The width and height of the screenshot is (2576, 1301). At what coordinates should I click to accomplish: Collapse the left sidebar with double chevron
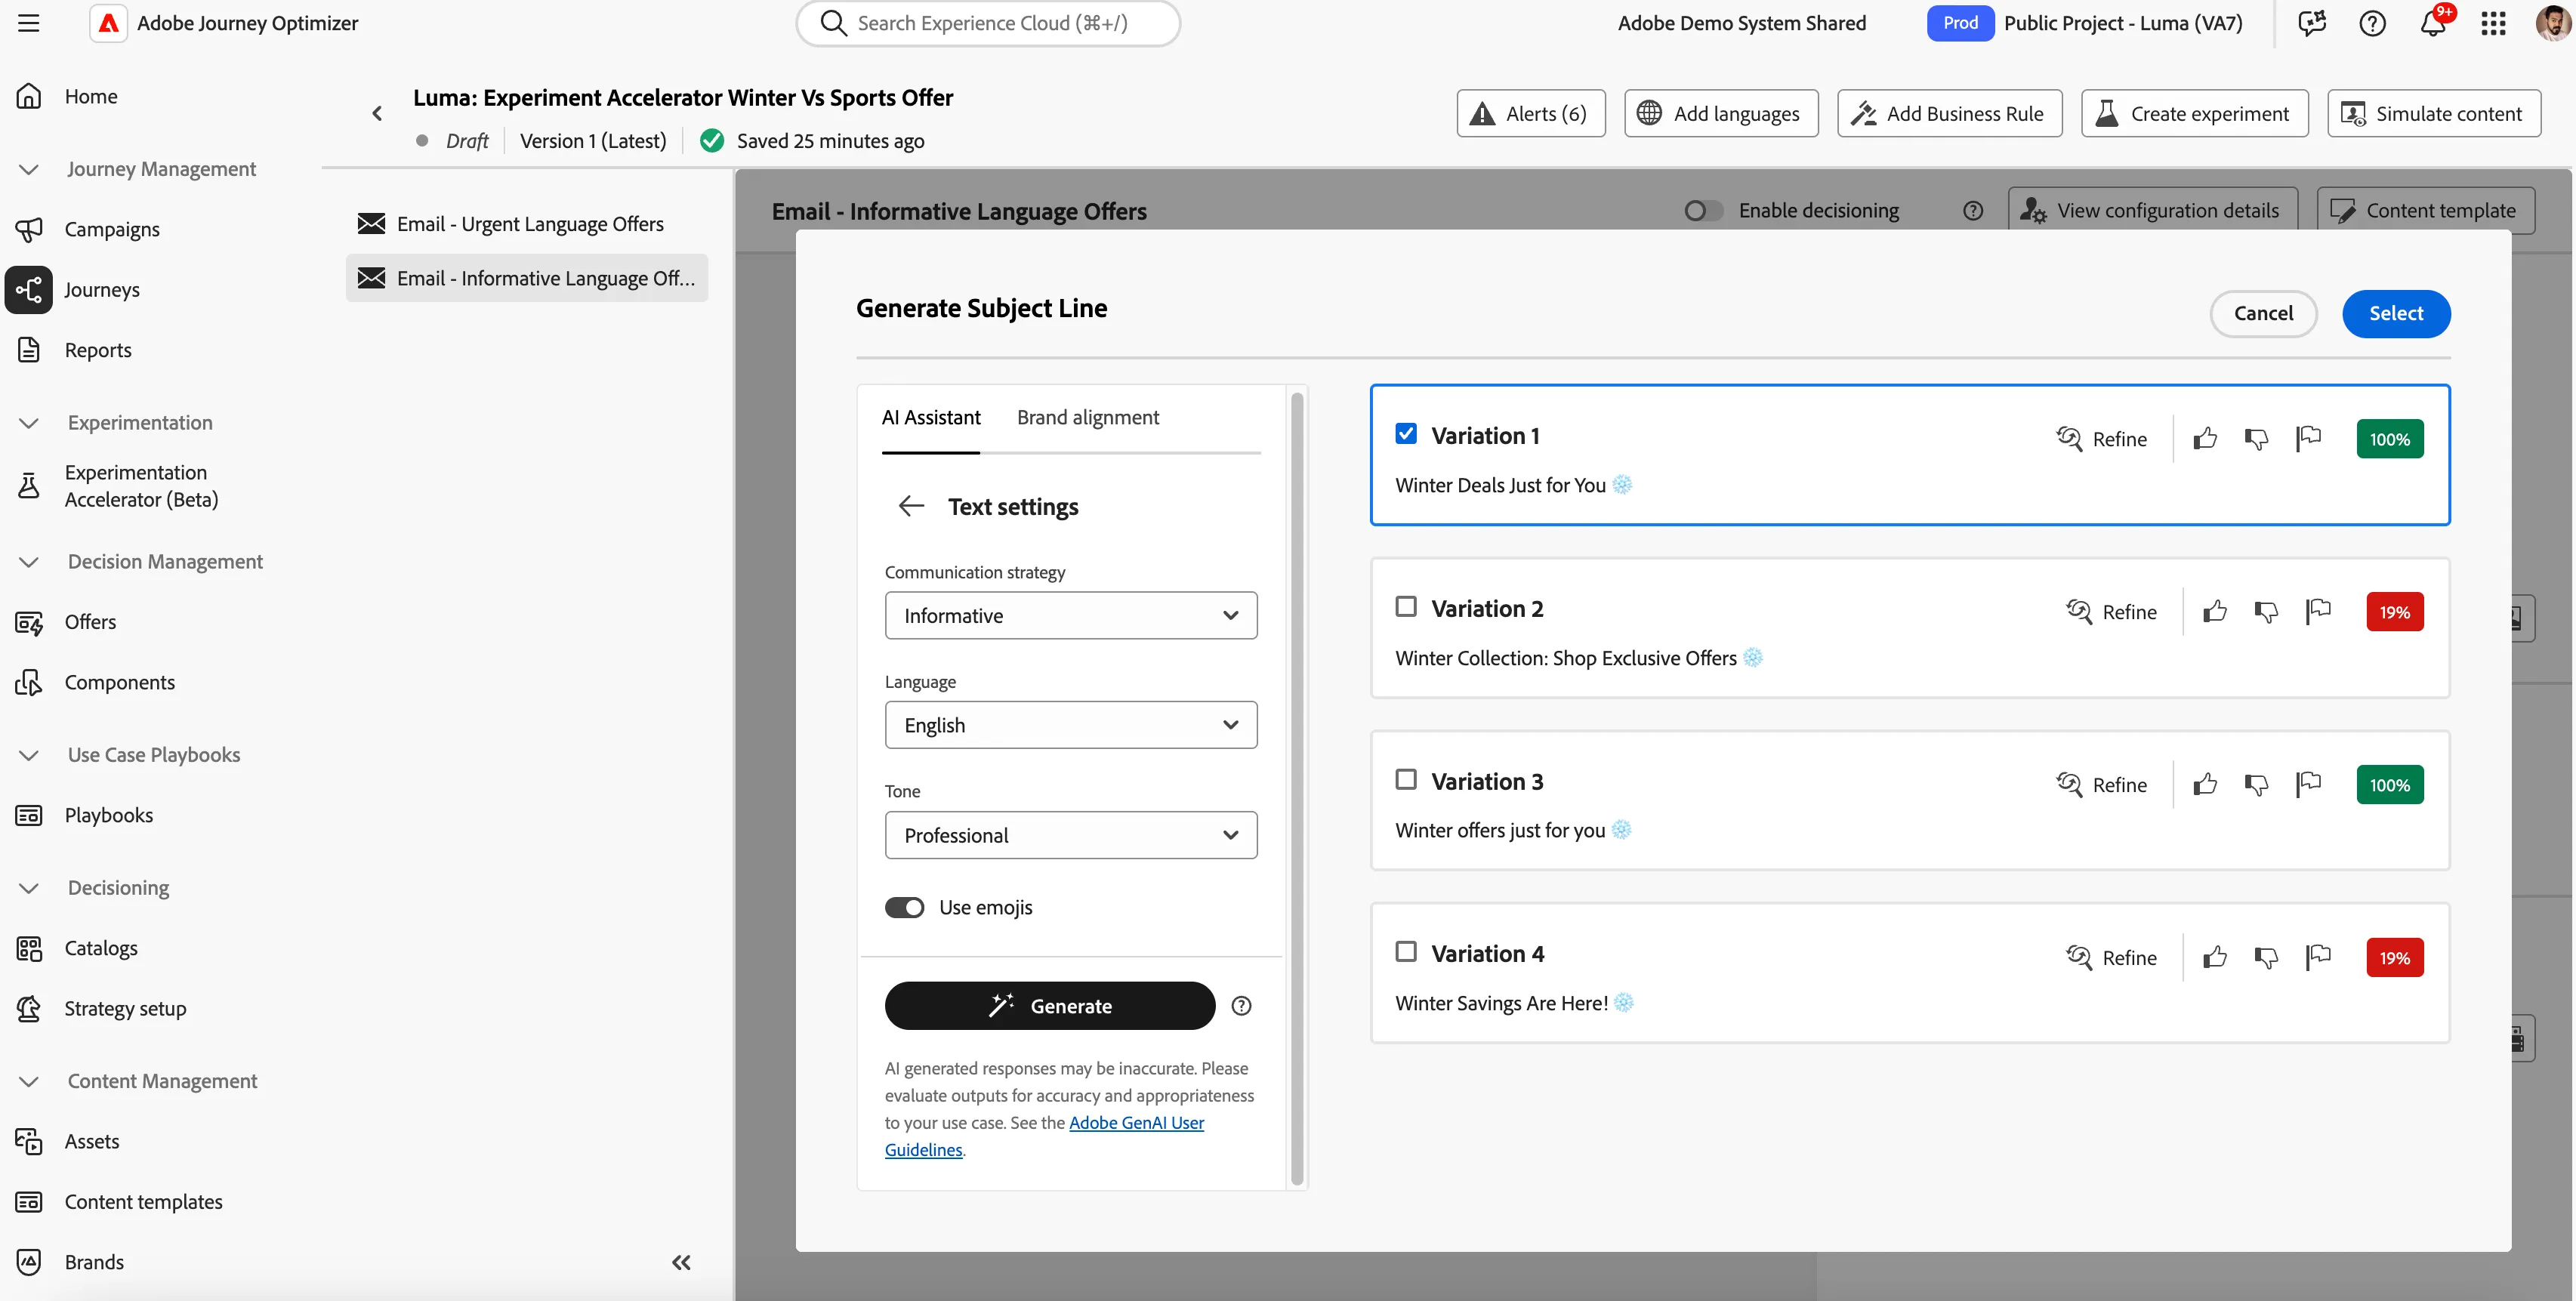(x=681, y=1262)
